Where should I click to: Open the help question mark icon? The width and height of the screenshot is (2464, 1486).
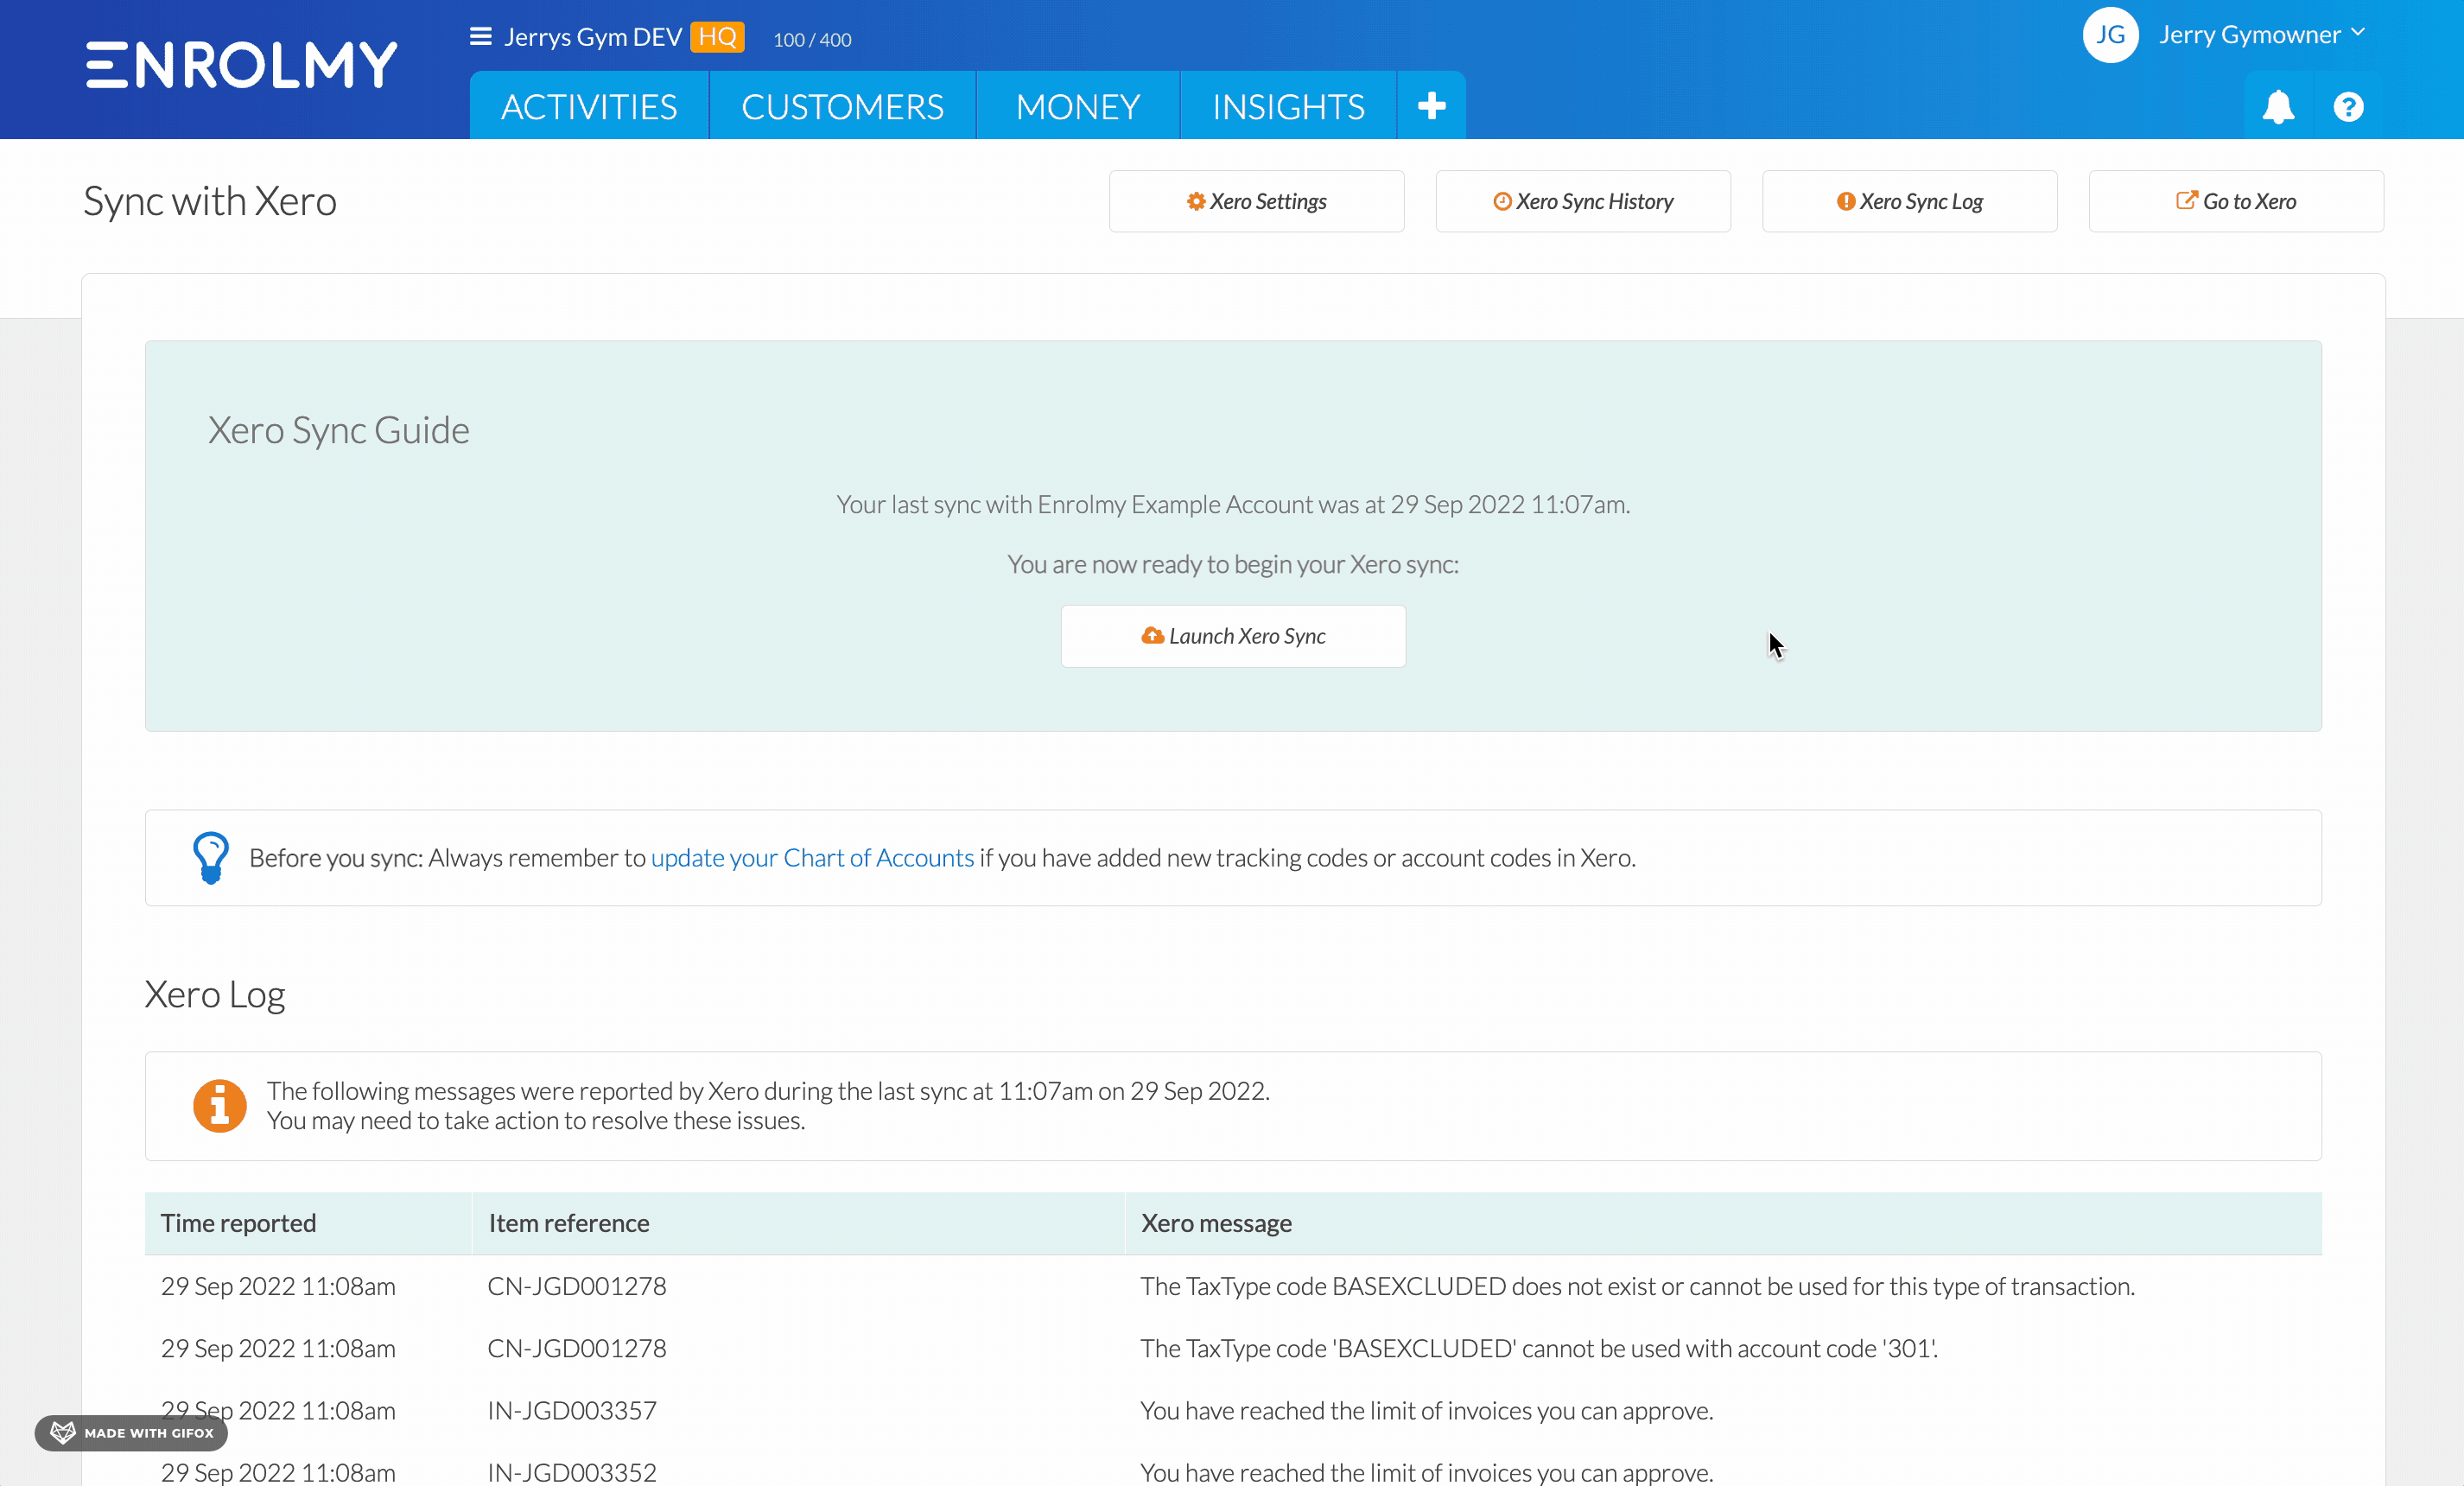click(2348, 106)
